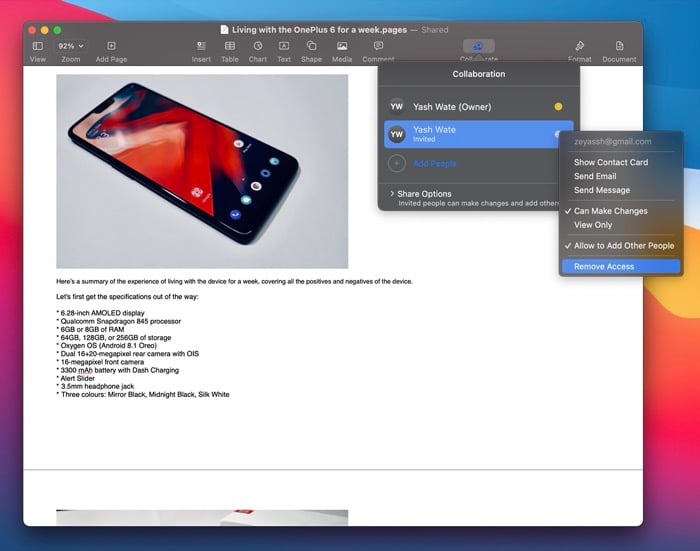The image size is (700, 551).
Task: Click the '3300 mAh battery' line
Action: 118,370
